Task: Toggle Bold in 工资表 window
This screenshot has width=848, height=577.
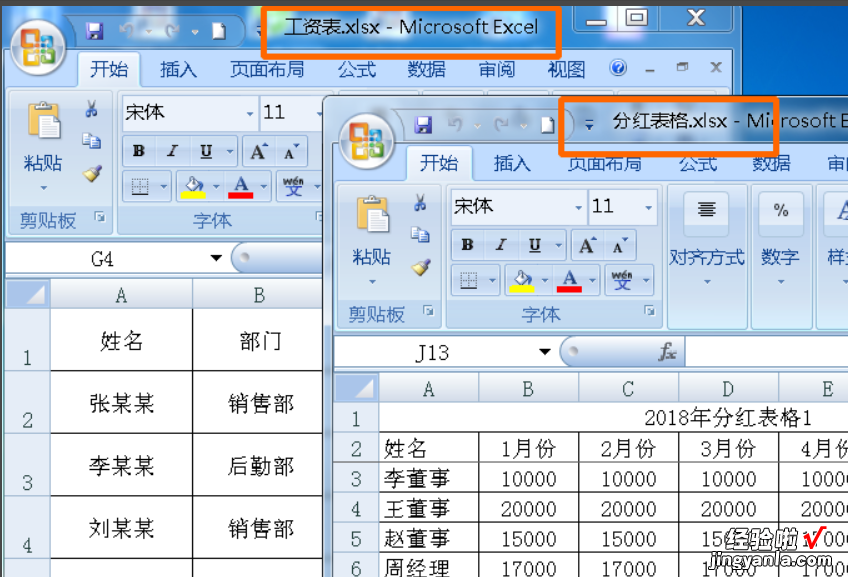Action: (139, 152)
